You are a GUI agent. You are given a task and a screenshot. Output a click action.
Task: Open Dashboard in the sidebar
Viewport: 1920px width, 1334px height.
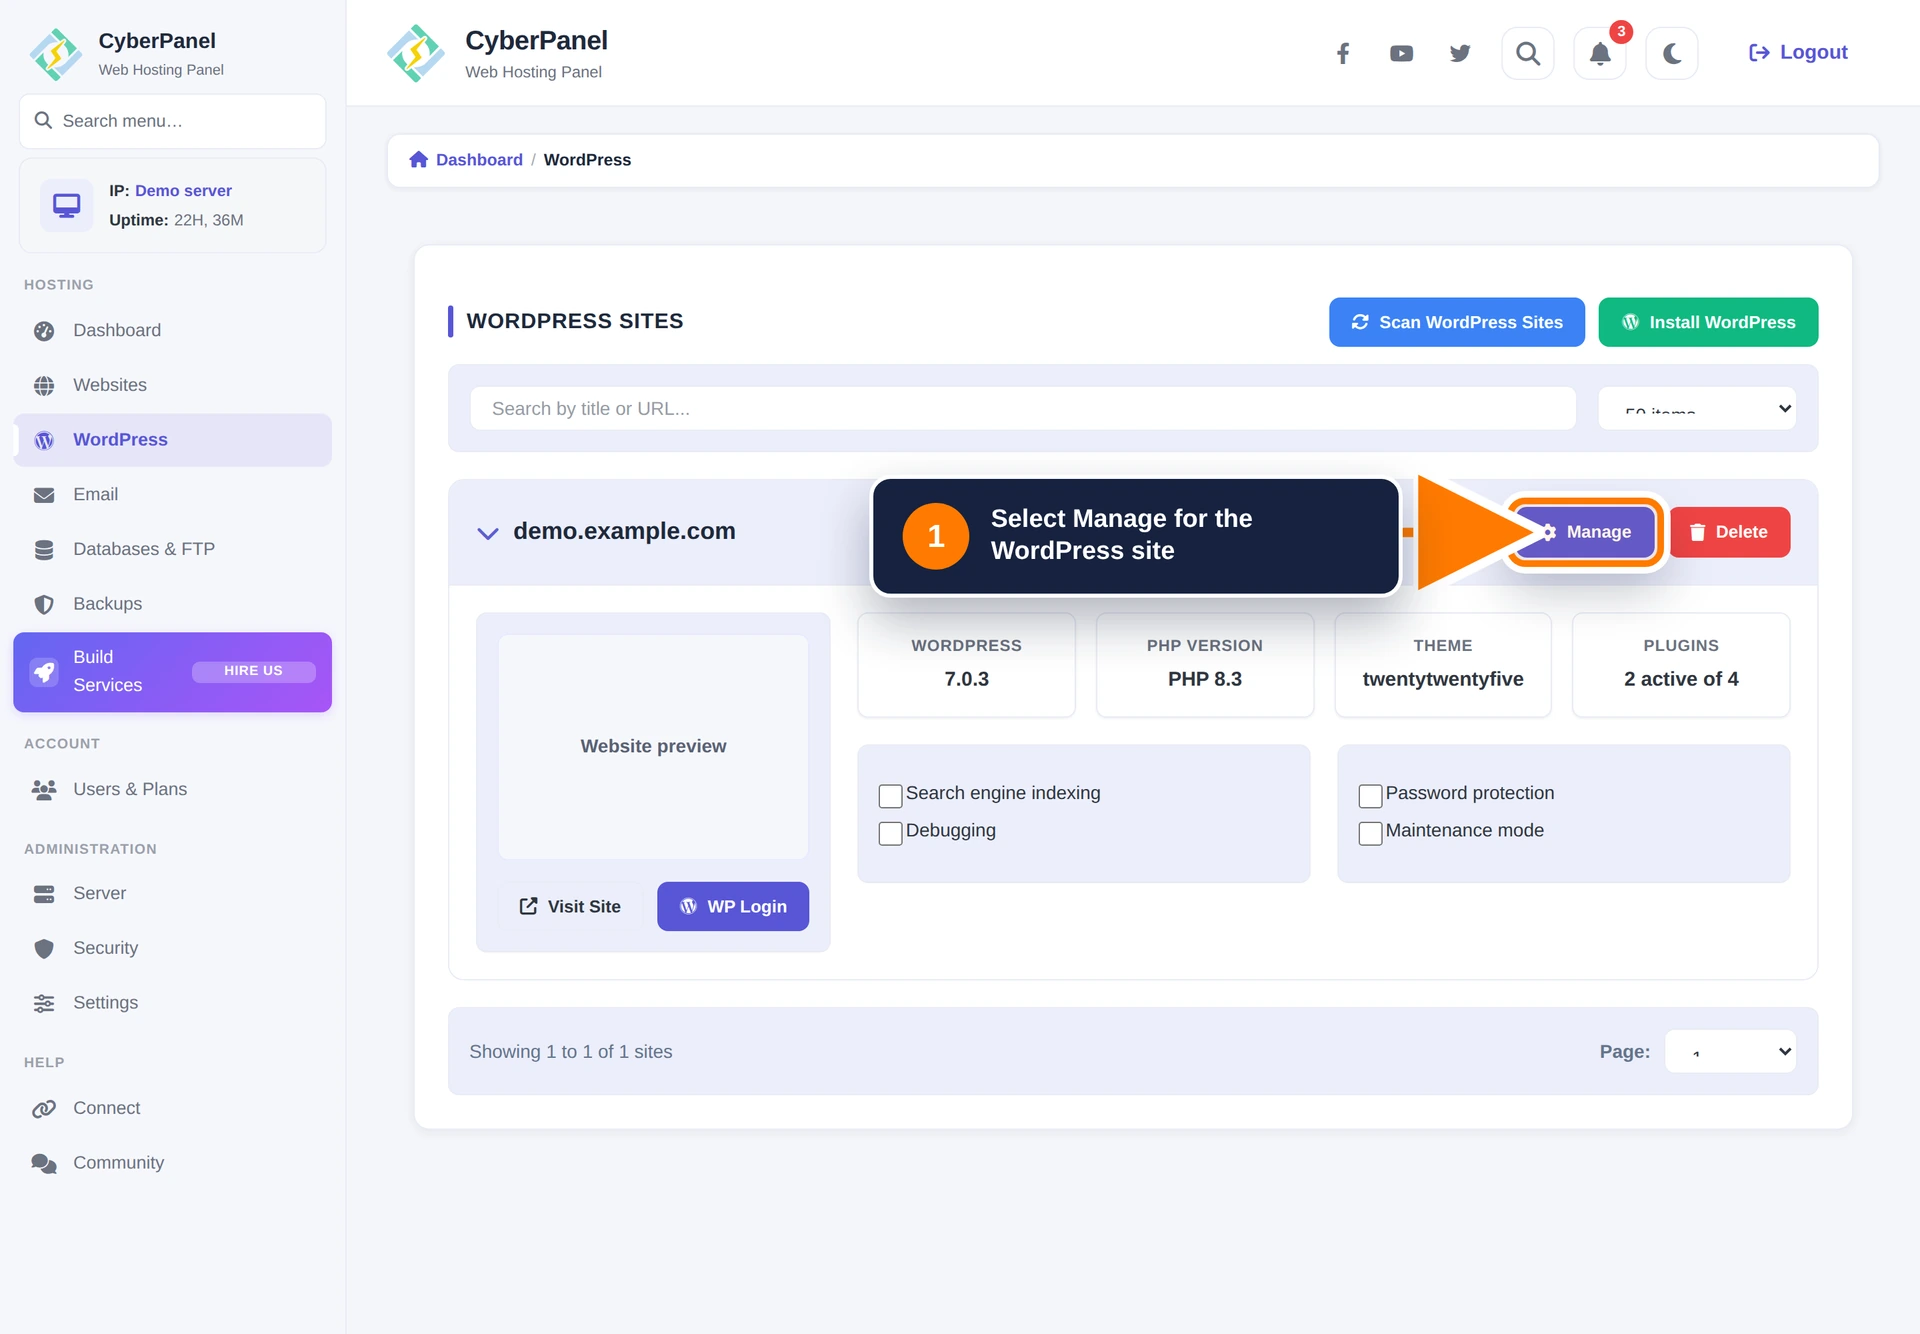coord(172,331)
